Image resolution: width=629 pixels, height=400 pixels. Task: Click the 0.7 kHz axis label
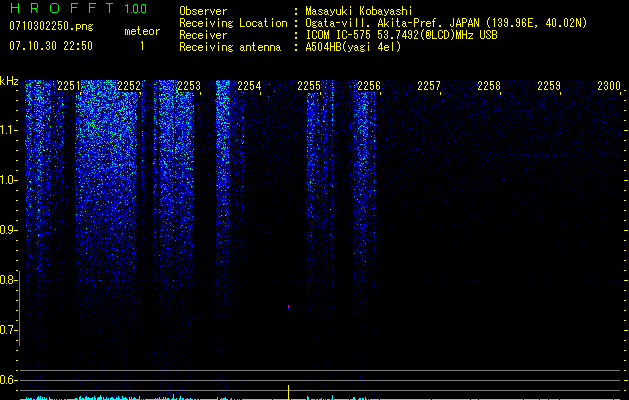(x=8, y=330)
